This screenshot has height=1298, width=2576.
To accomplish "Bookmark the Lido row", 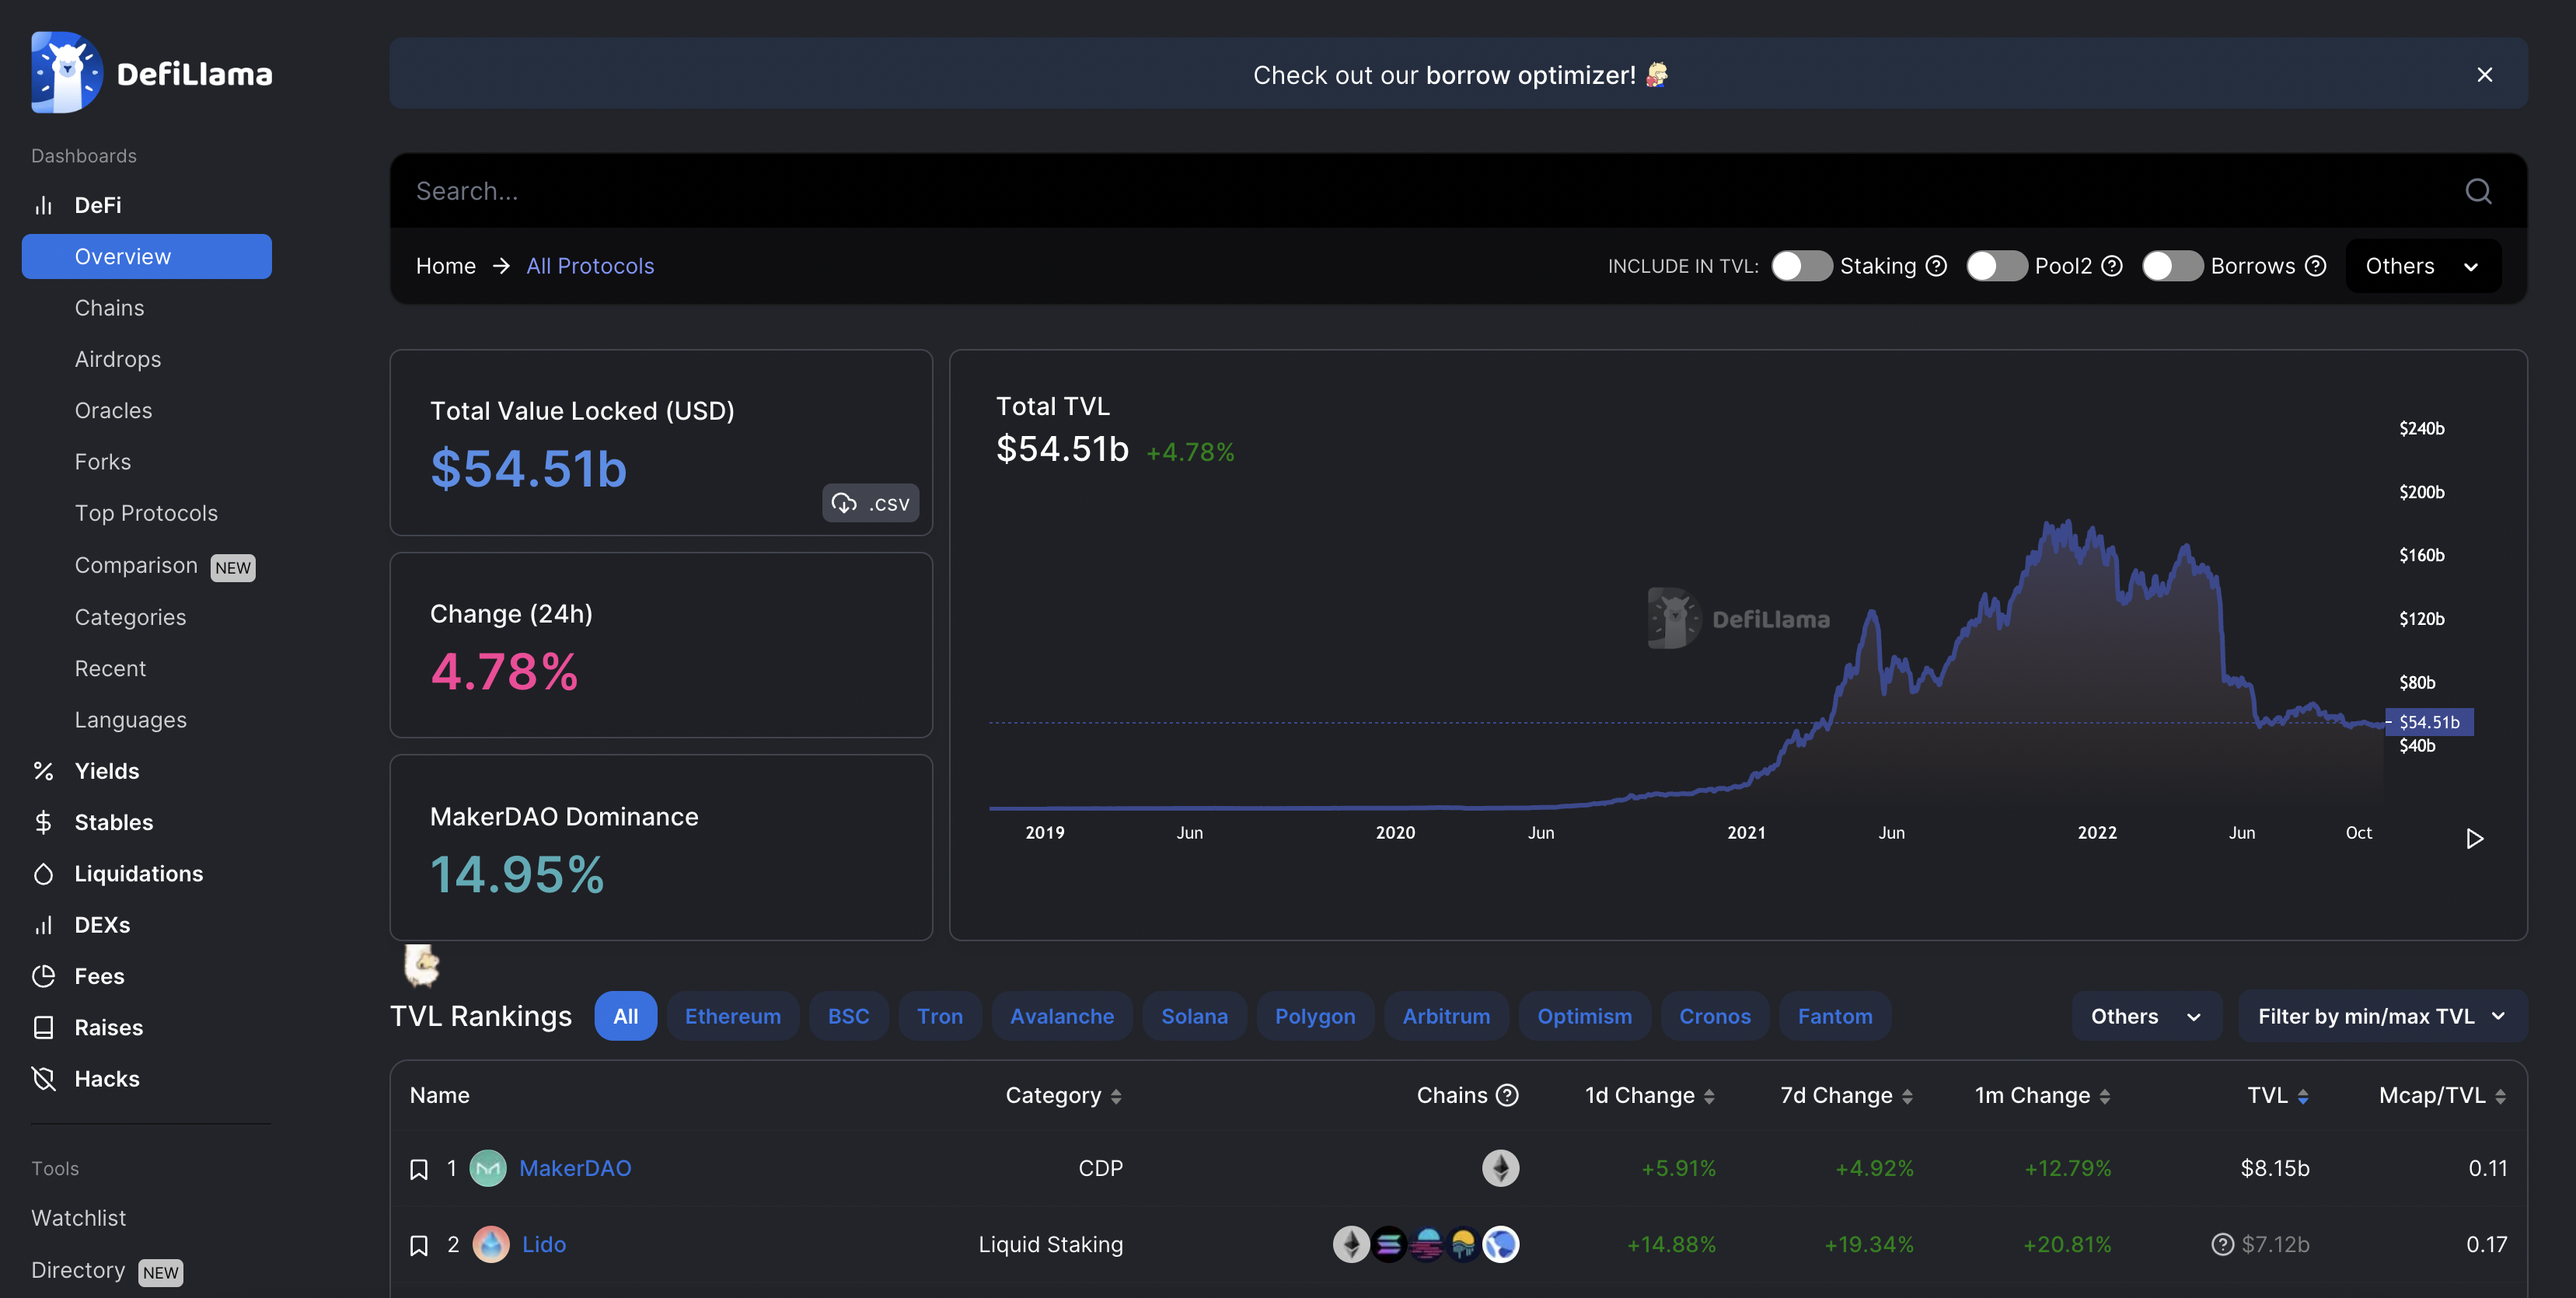I will (x=419, y=1245).
